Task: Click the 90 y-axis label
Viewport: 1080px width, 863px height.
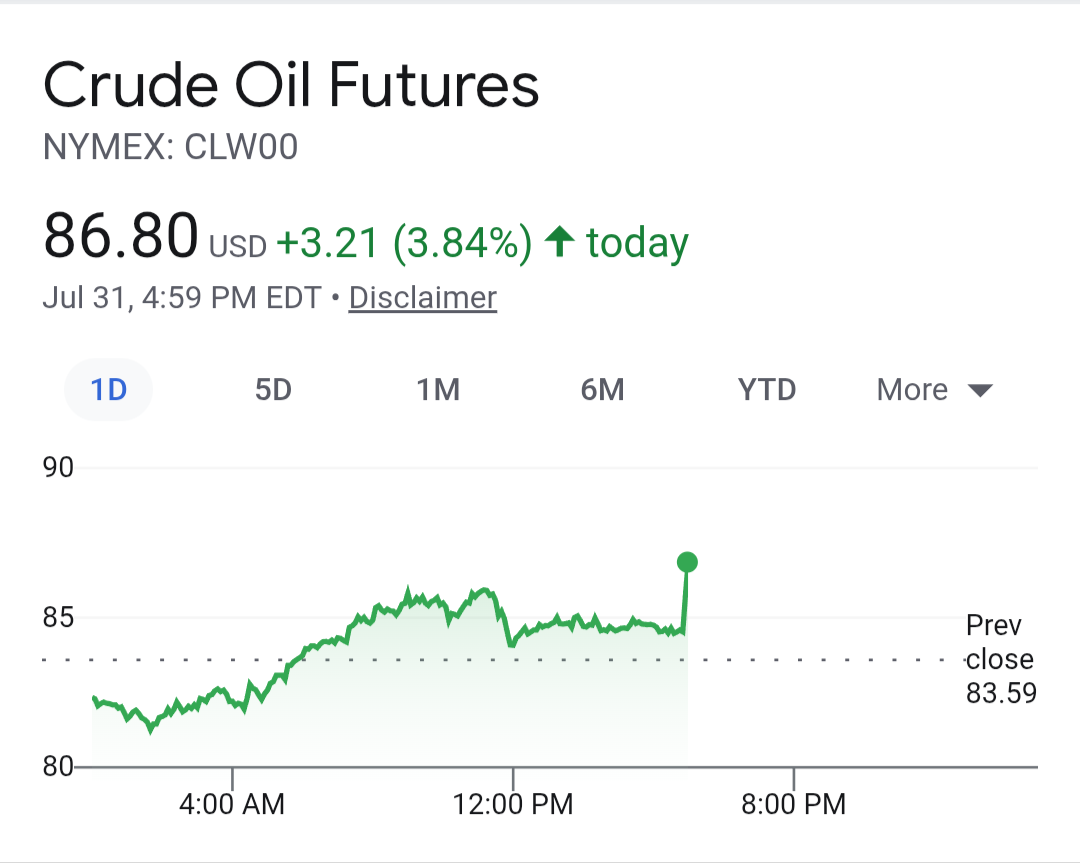Action: (58, 468)
